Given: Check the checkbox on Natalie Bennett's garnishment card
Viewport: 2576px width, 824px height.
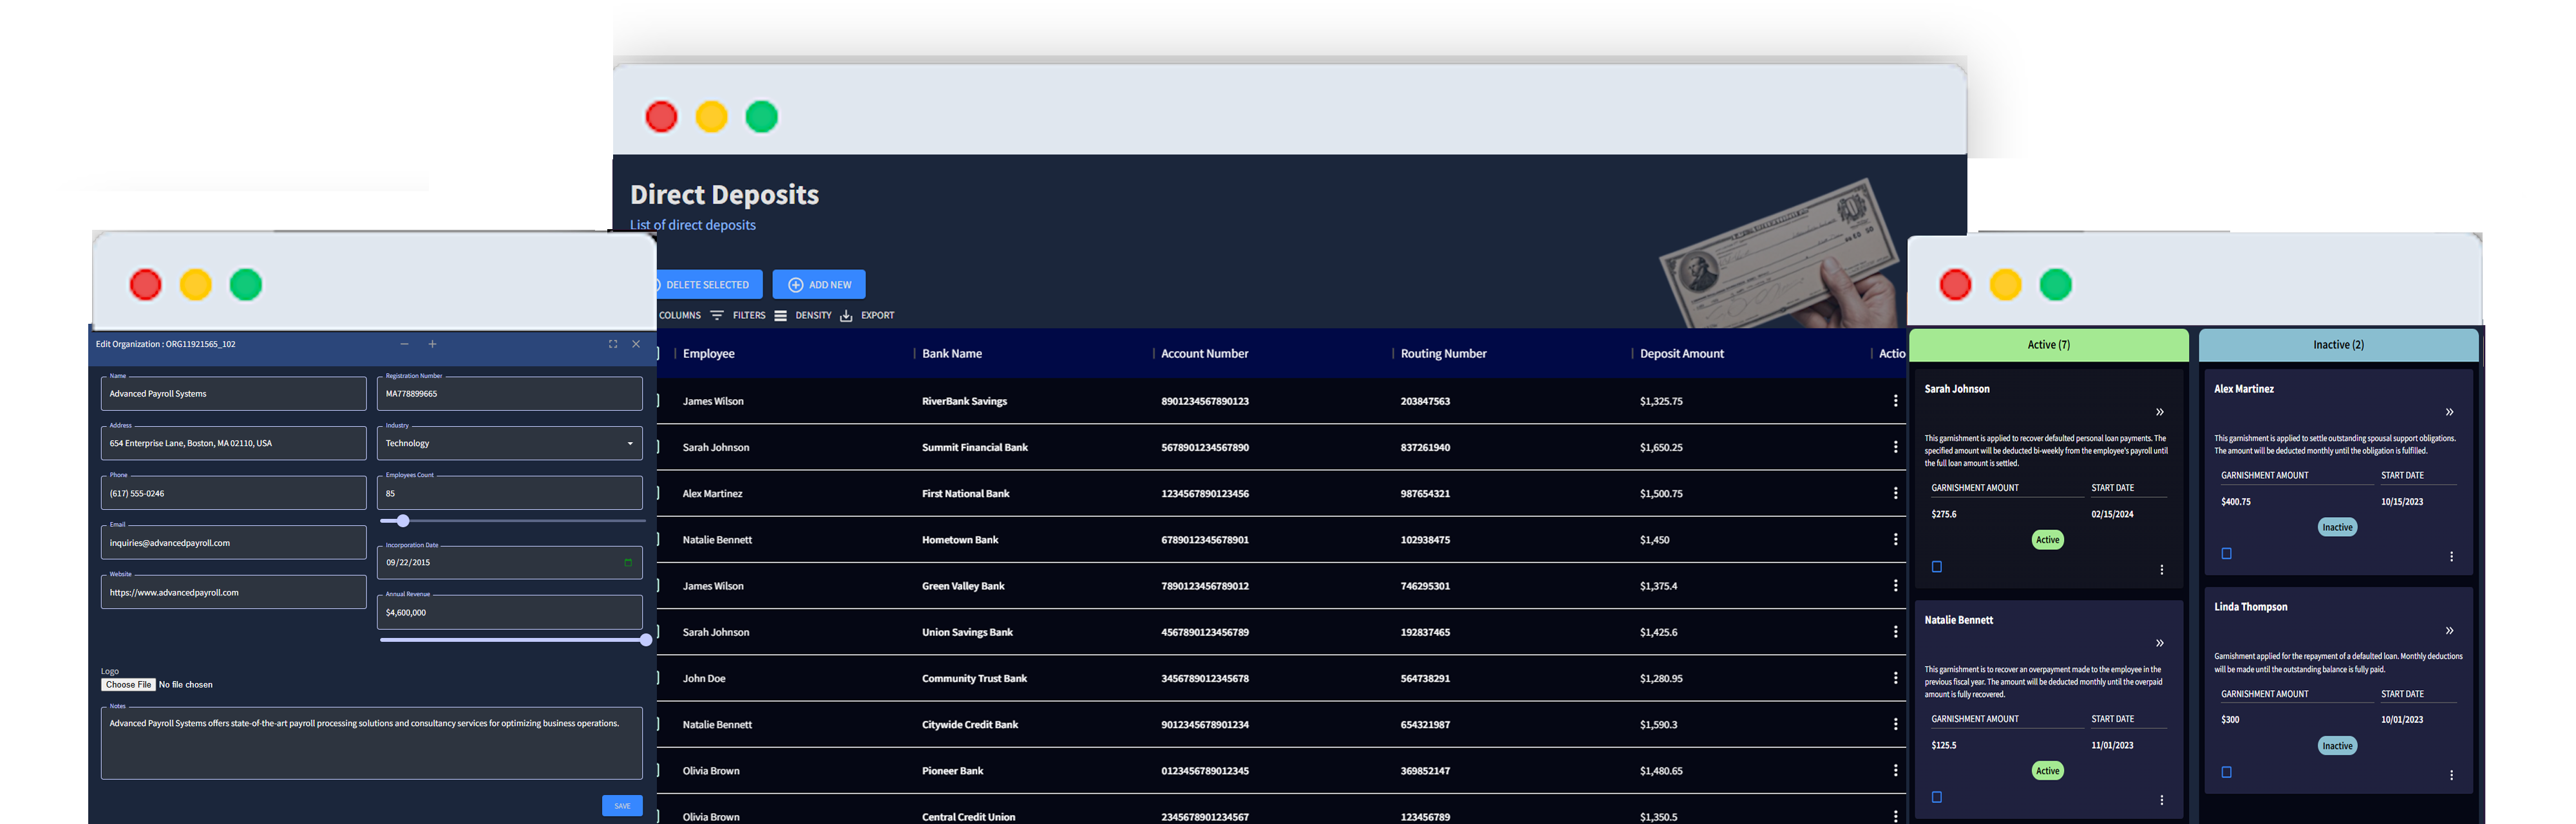Looking at the screenshot, I should coord(1937,797).
